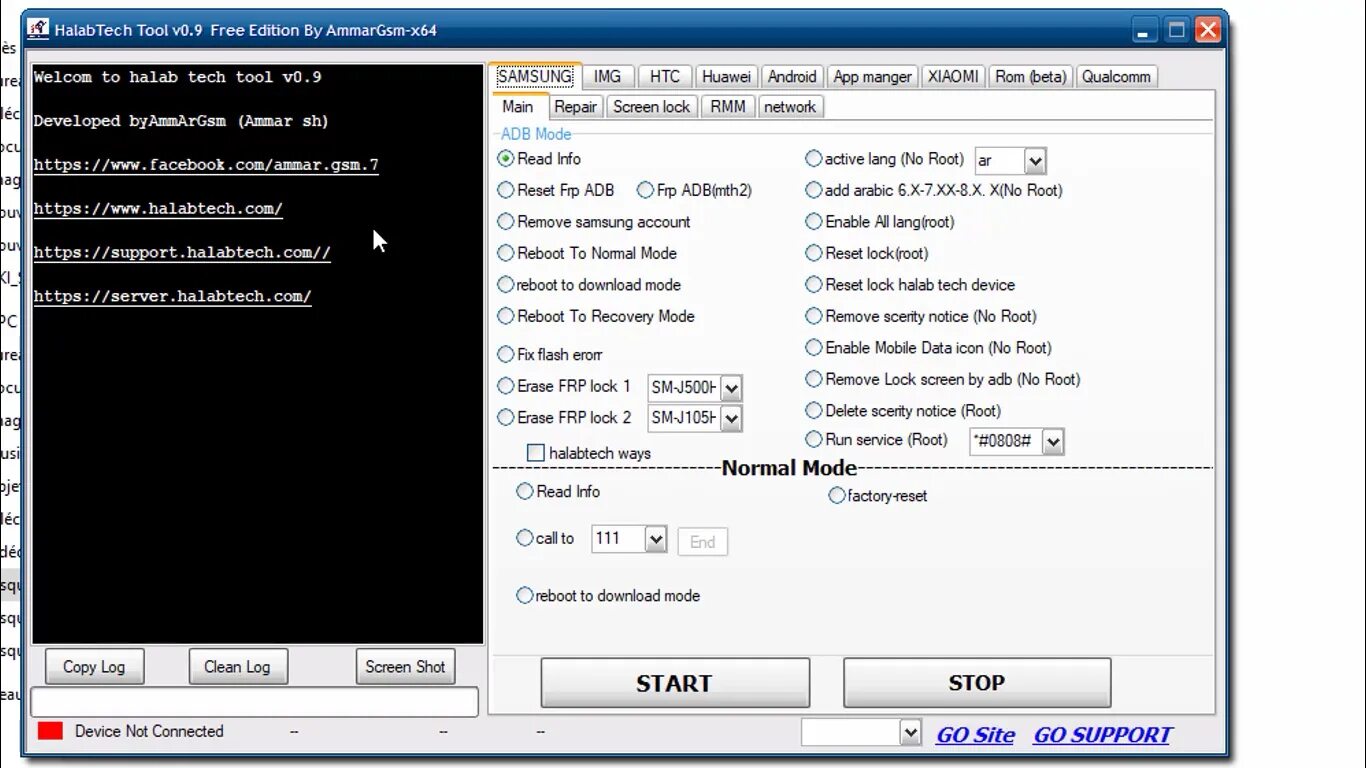The width and height of the screenshot is (1366, 768).
Task: Click the HalabTech app icon in title bar
Action: 38,28
